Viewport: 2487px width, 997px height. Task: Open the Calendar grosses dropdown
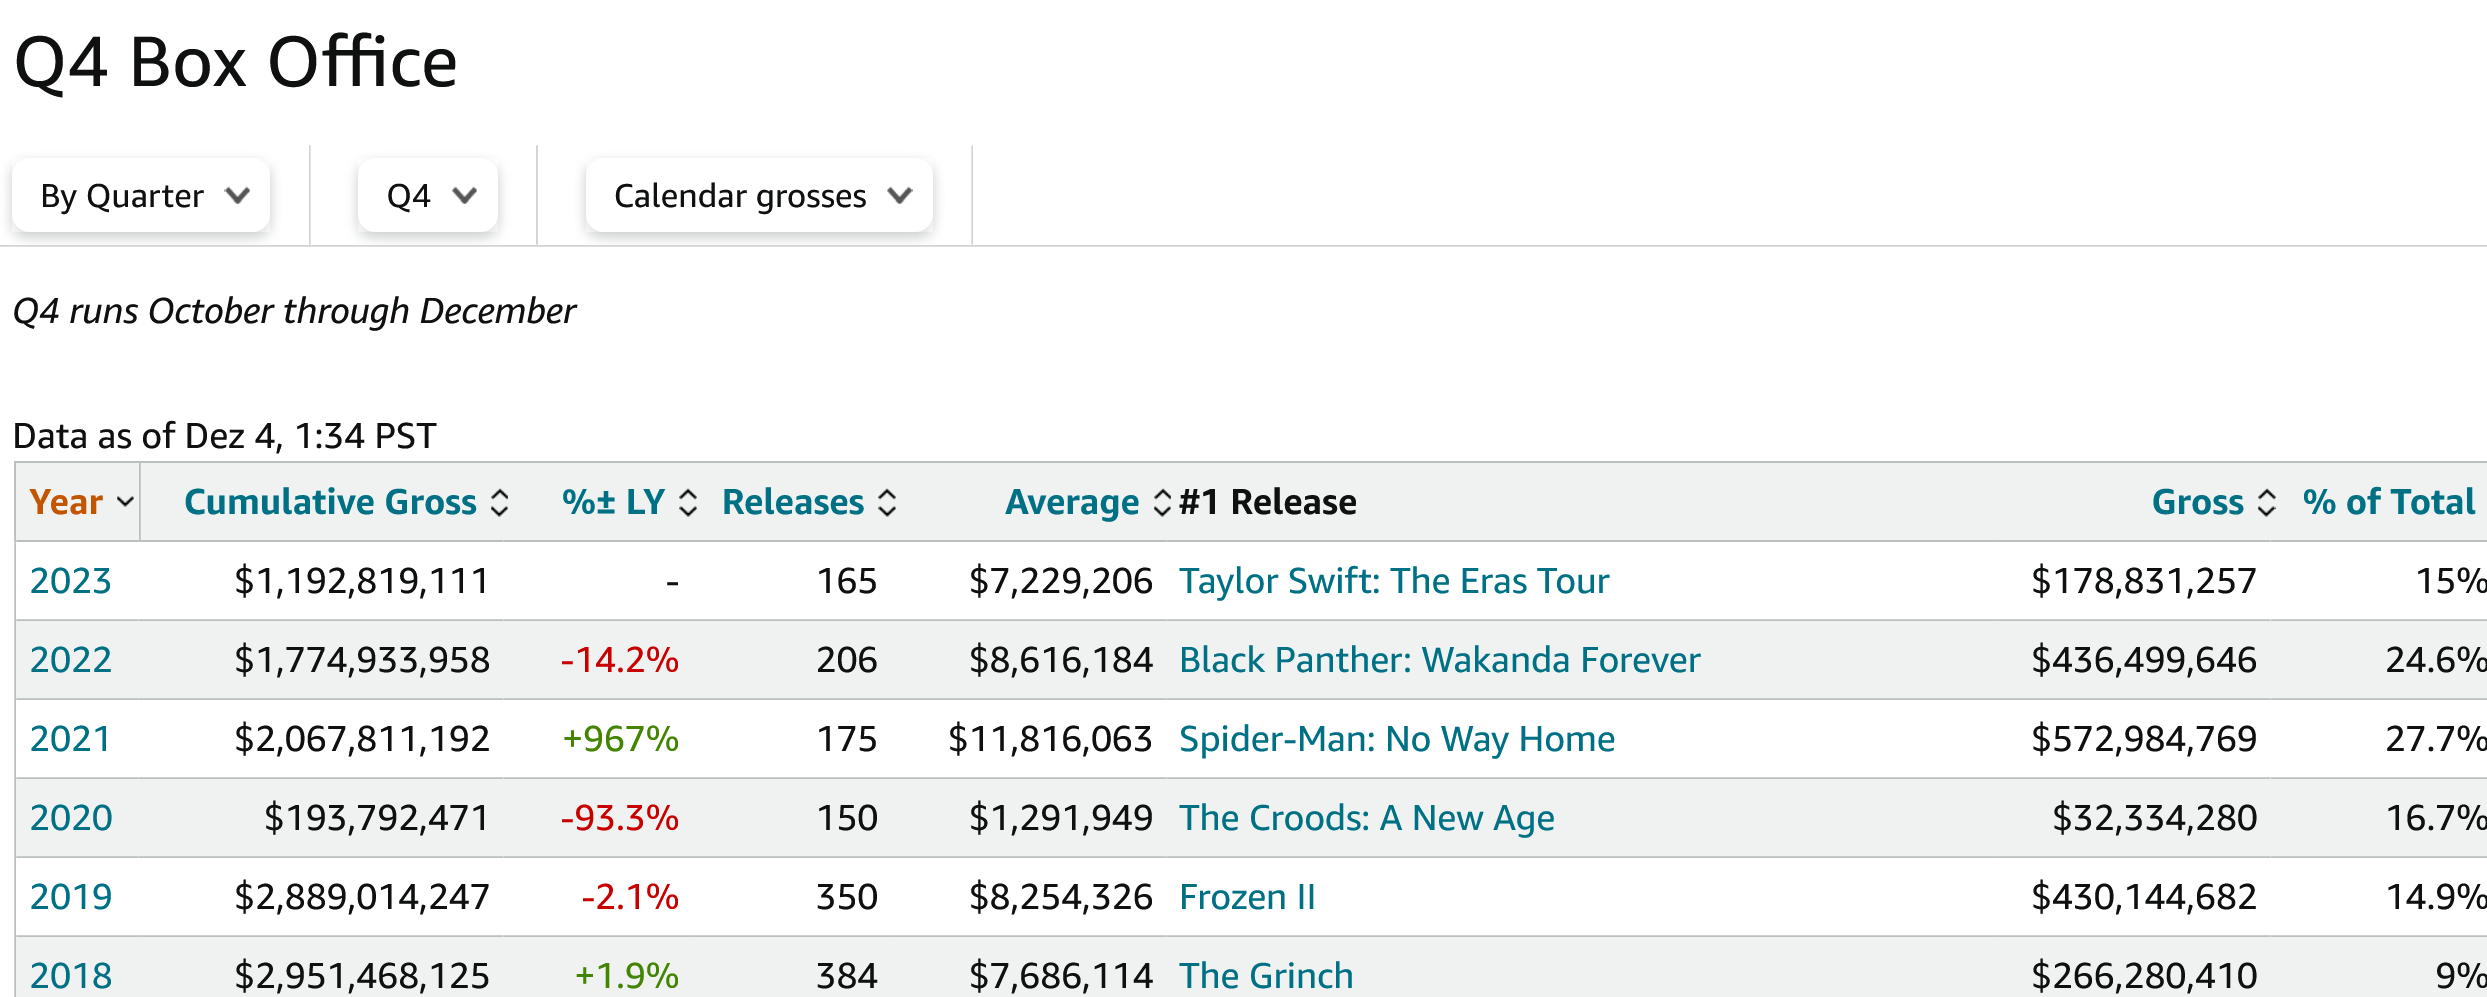tap(759, 196)
